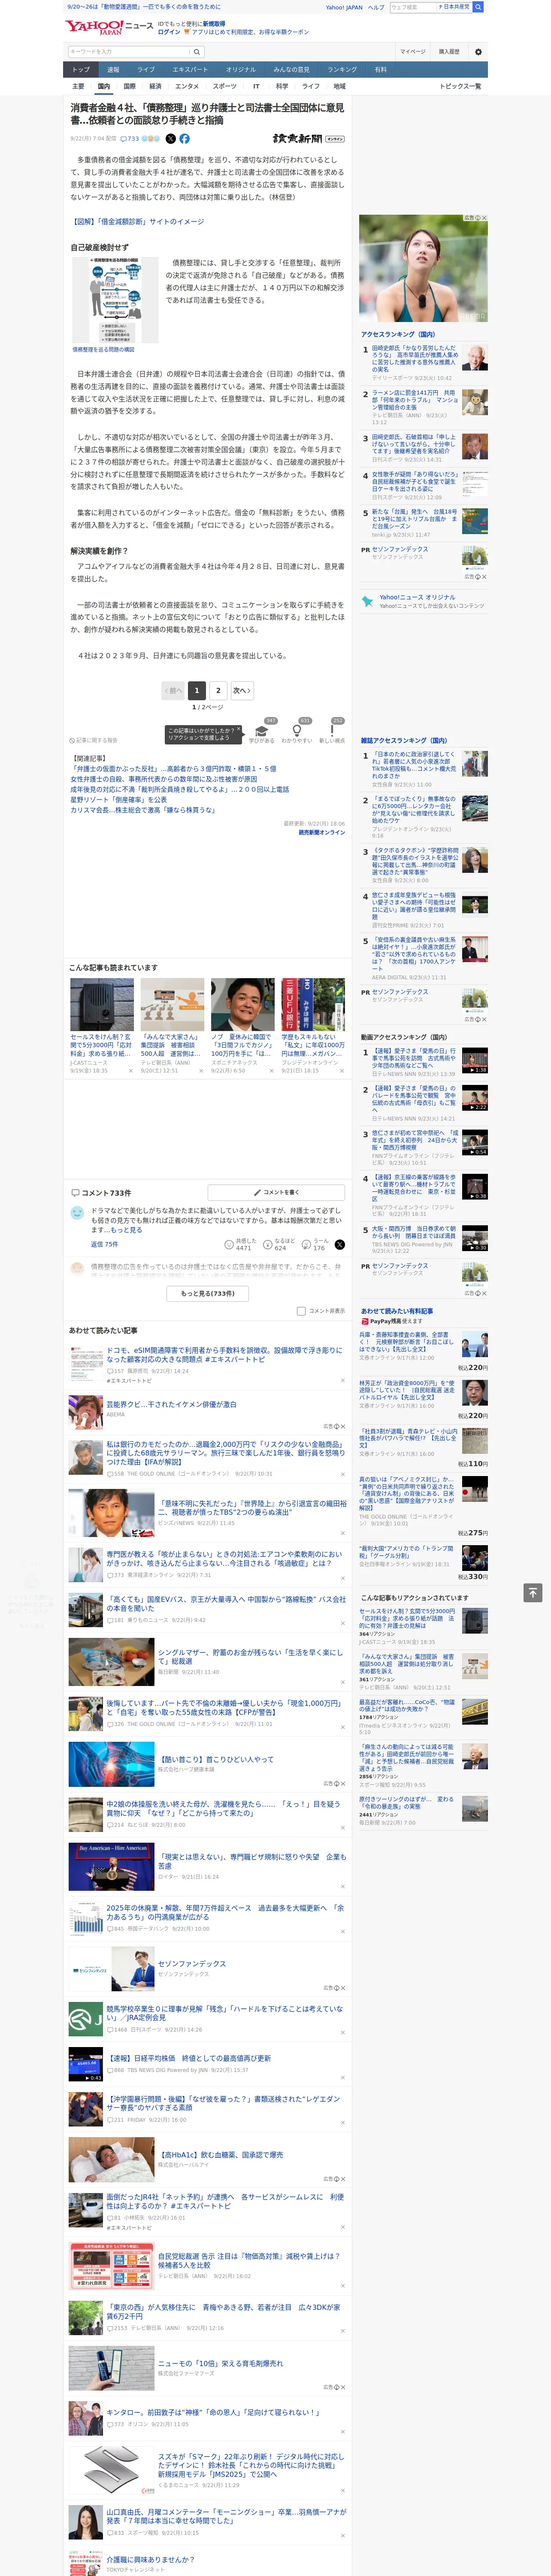Viewport: 551px width, 2576px height.
Task: Open the ランキング tab
Action: click(x=342, y=70)
